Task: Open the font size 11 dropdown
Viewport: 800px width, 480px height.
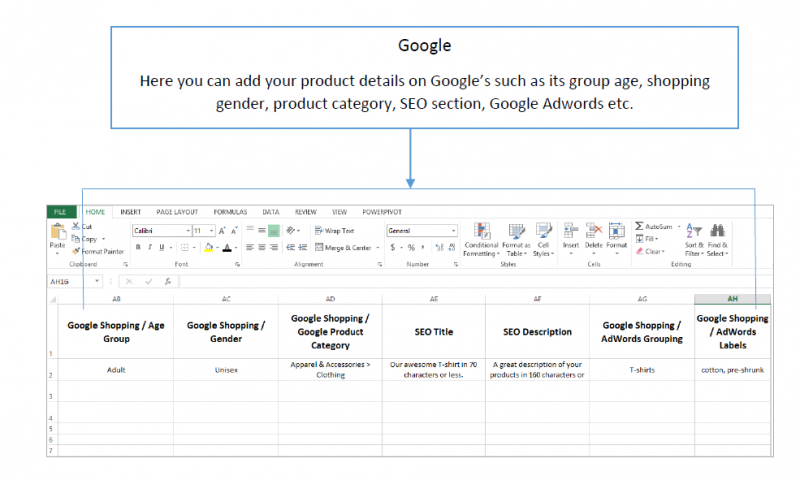Action: point(211,231)
